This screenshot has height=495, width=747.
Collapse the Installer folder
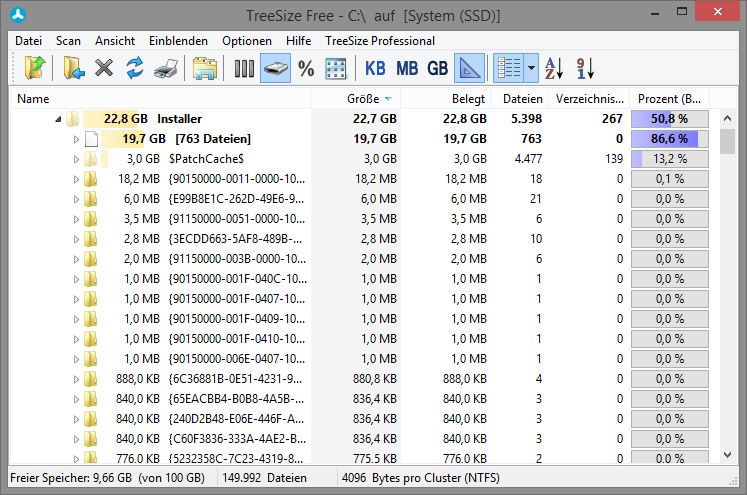point(58,119)
